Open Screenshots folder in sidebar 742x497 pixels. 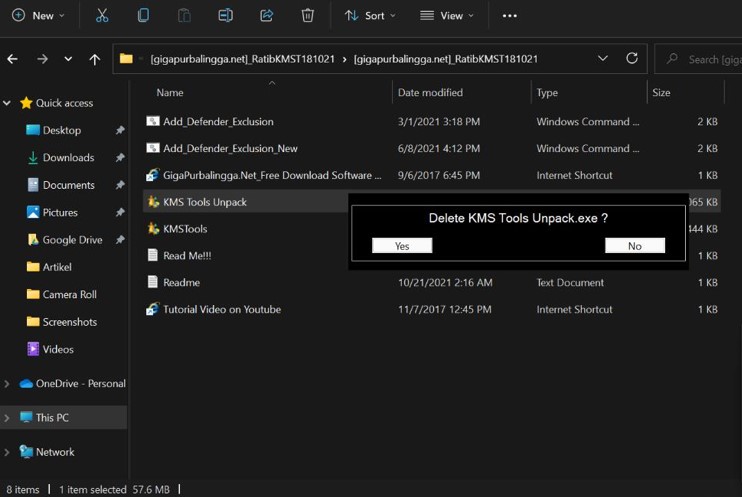(70, 322)
